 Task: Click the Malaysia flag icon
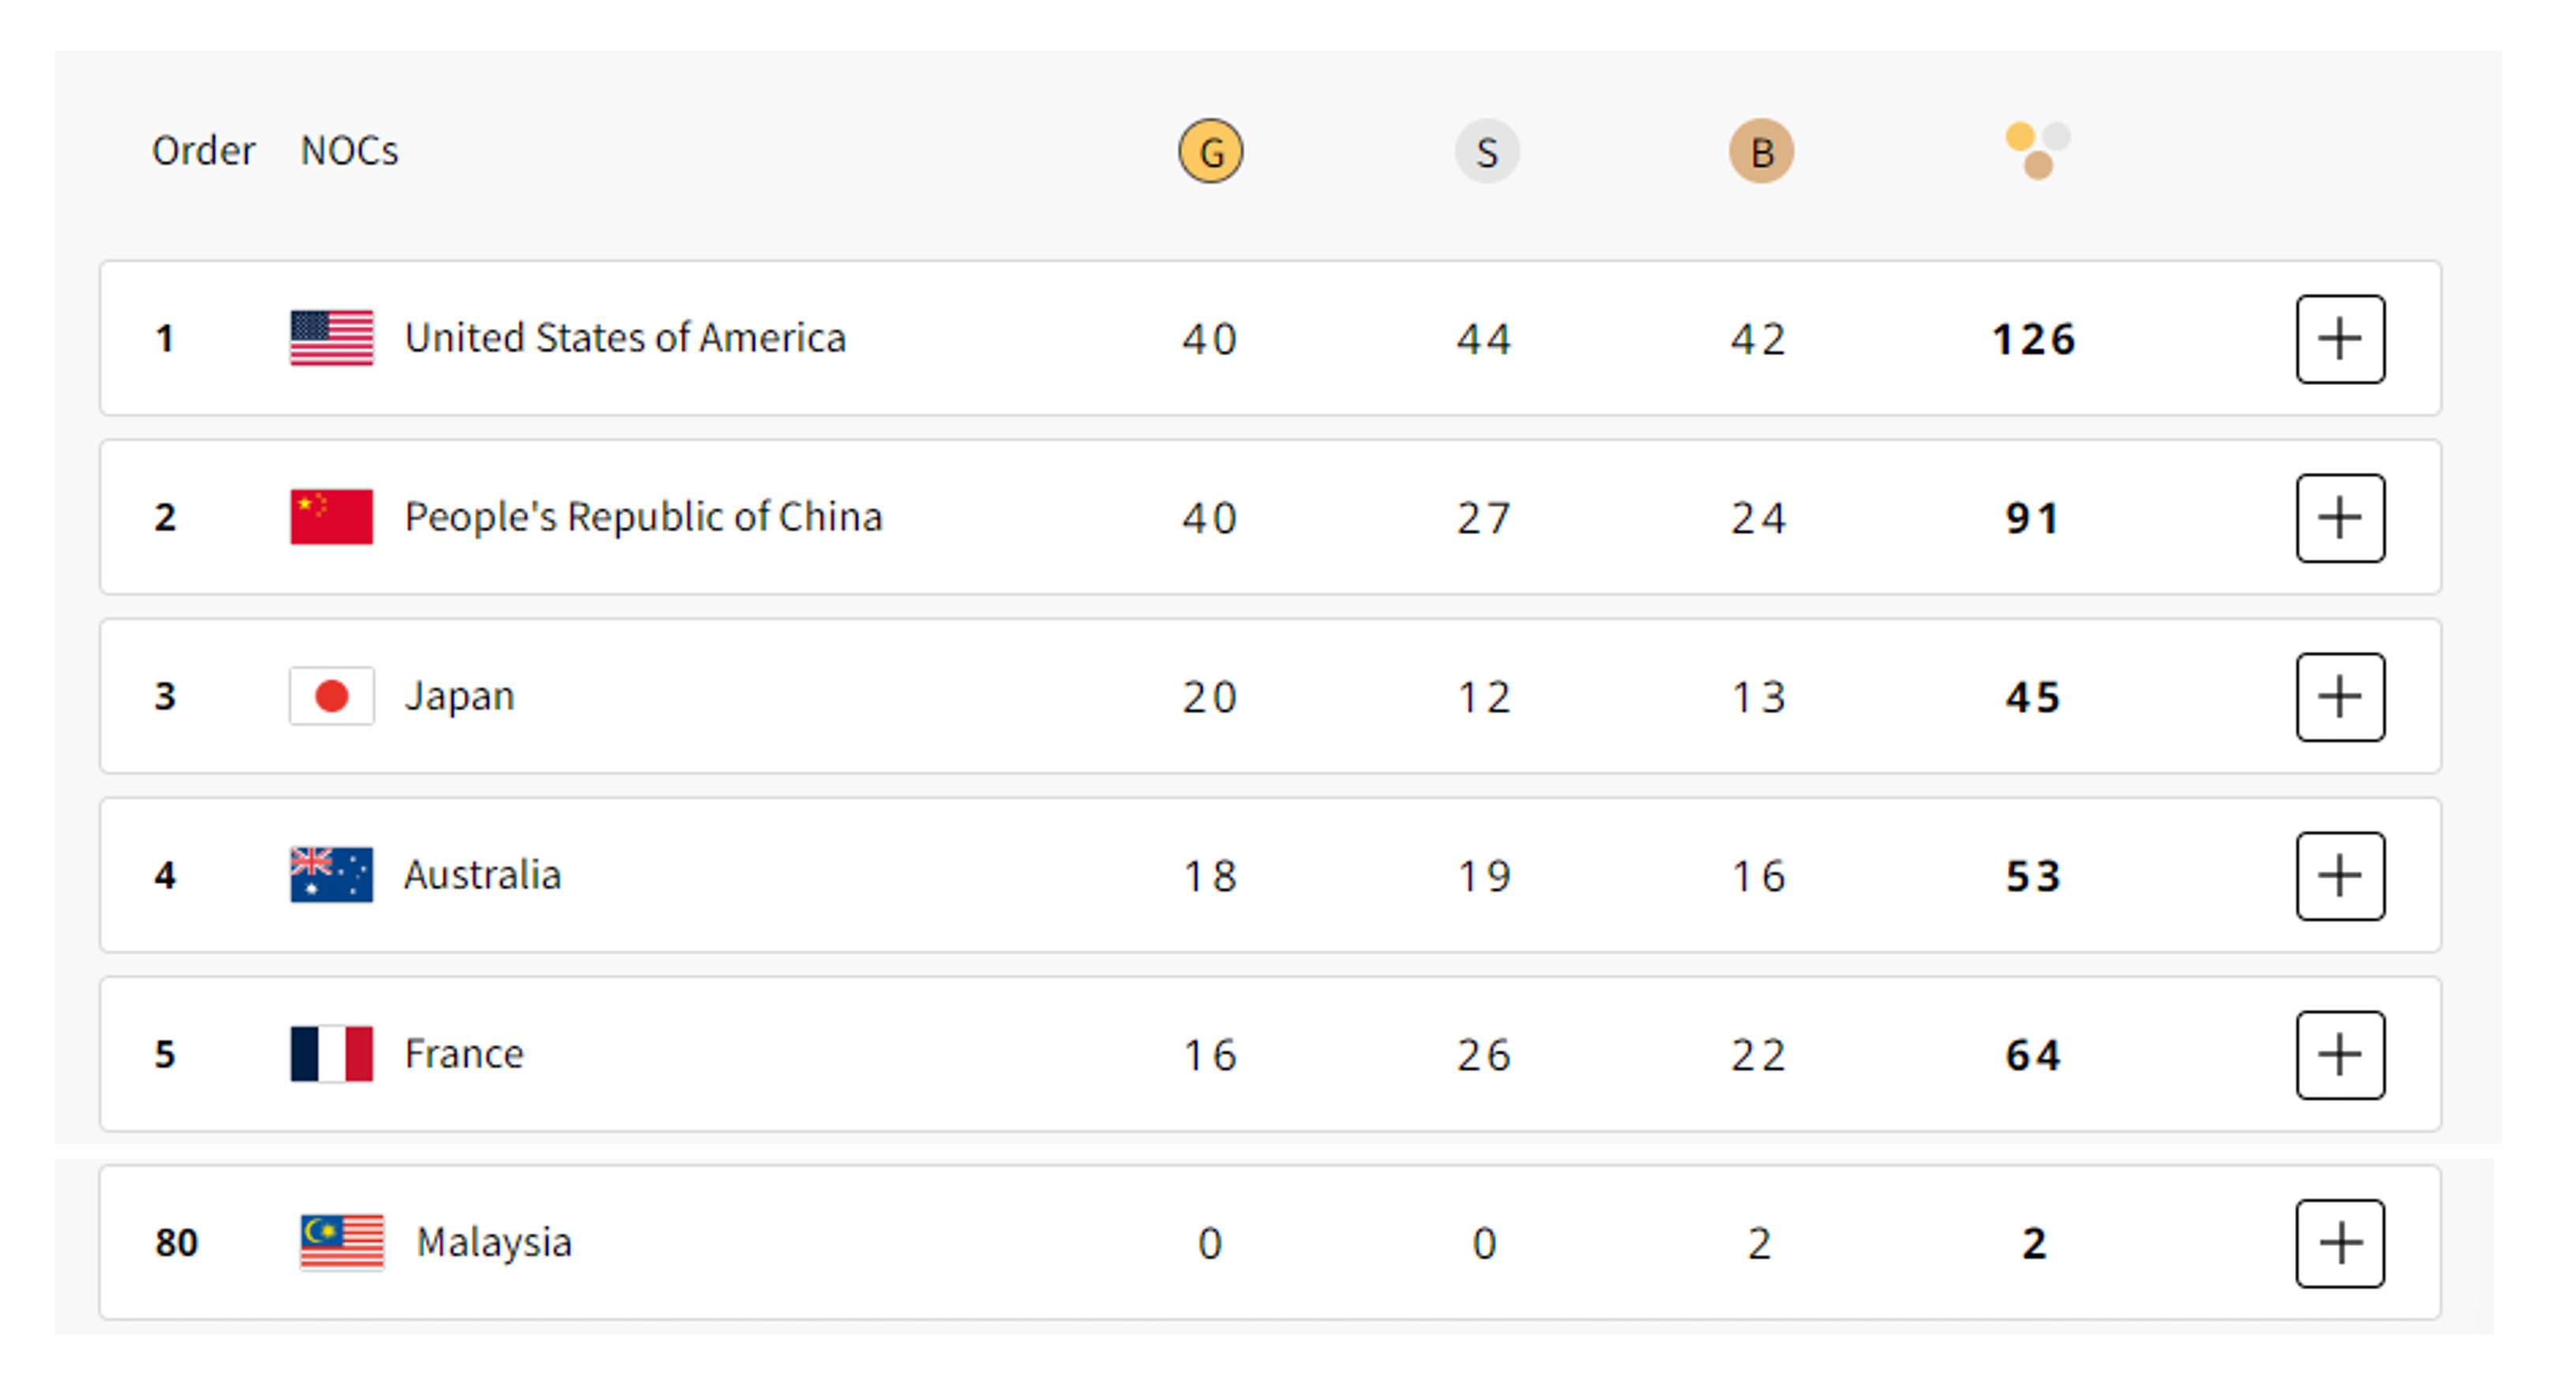click(x=342, y=1242)
